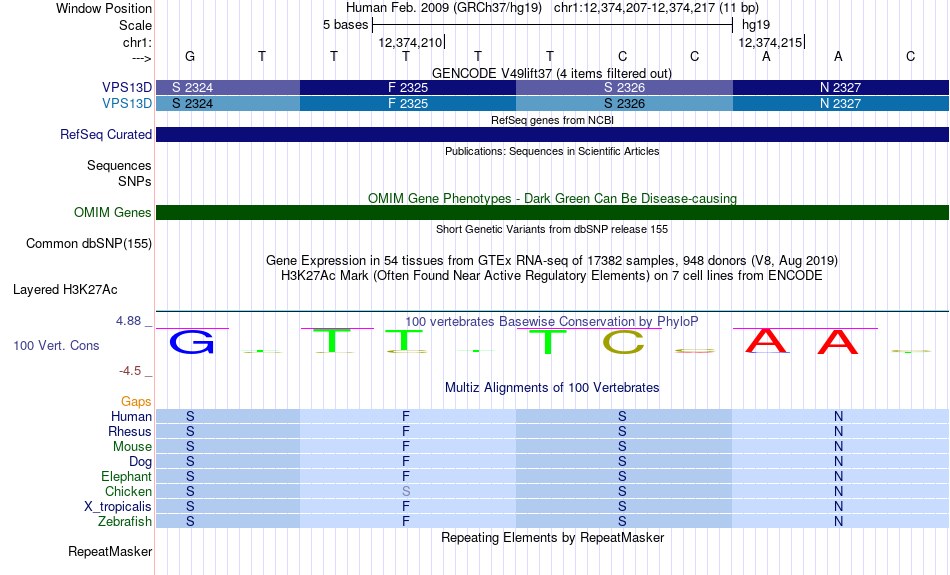Image resolution: width=950 pixels, height=575 pixels.
Task: Click N 2327 codon in navy VPS13D row
Action: point(840,87)
